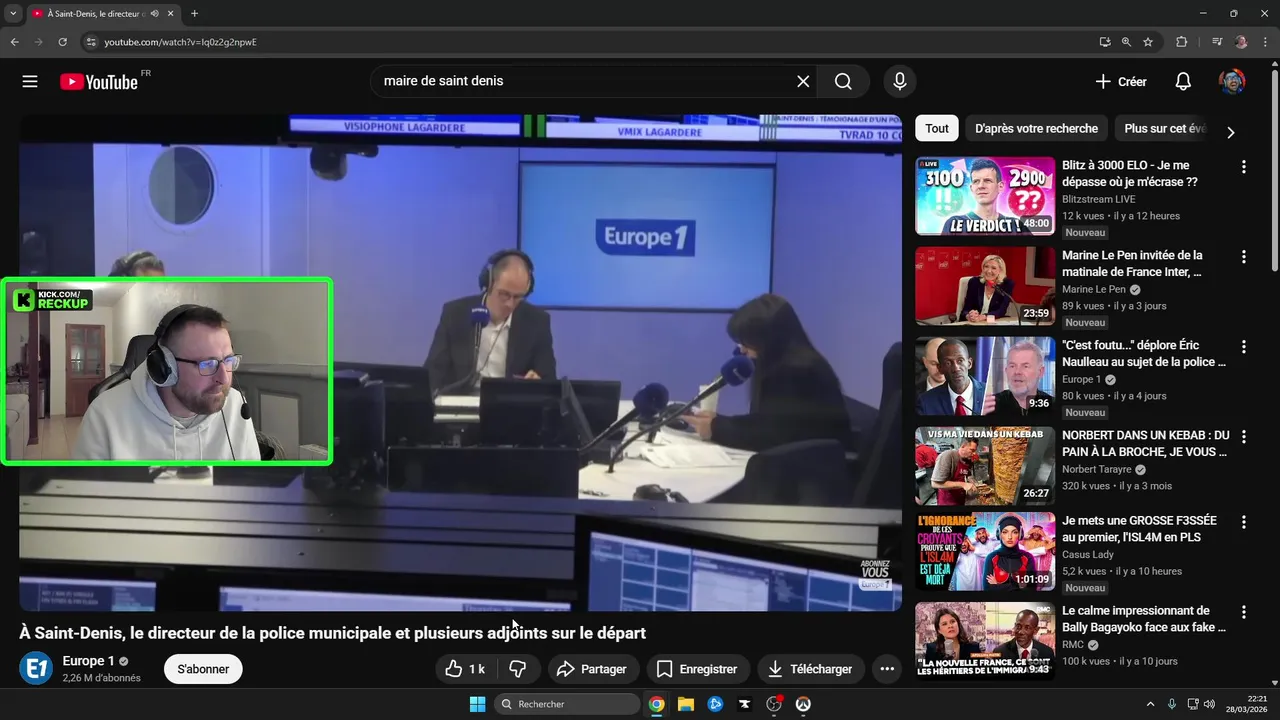Open options for the Blitz à 3000 ELO video
Image resolution: width=1280 pixels, height=720 pixels.
pos(1244,167)
